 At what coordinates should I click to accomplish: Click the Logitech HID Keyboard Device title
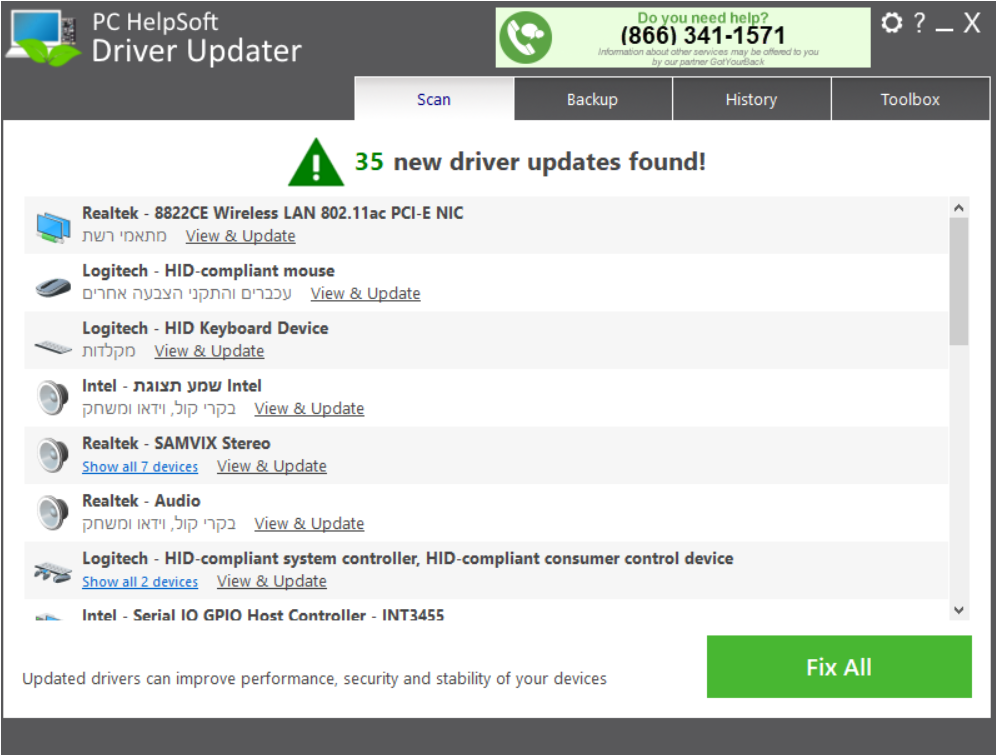point(205,328)
